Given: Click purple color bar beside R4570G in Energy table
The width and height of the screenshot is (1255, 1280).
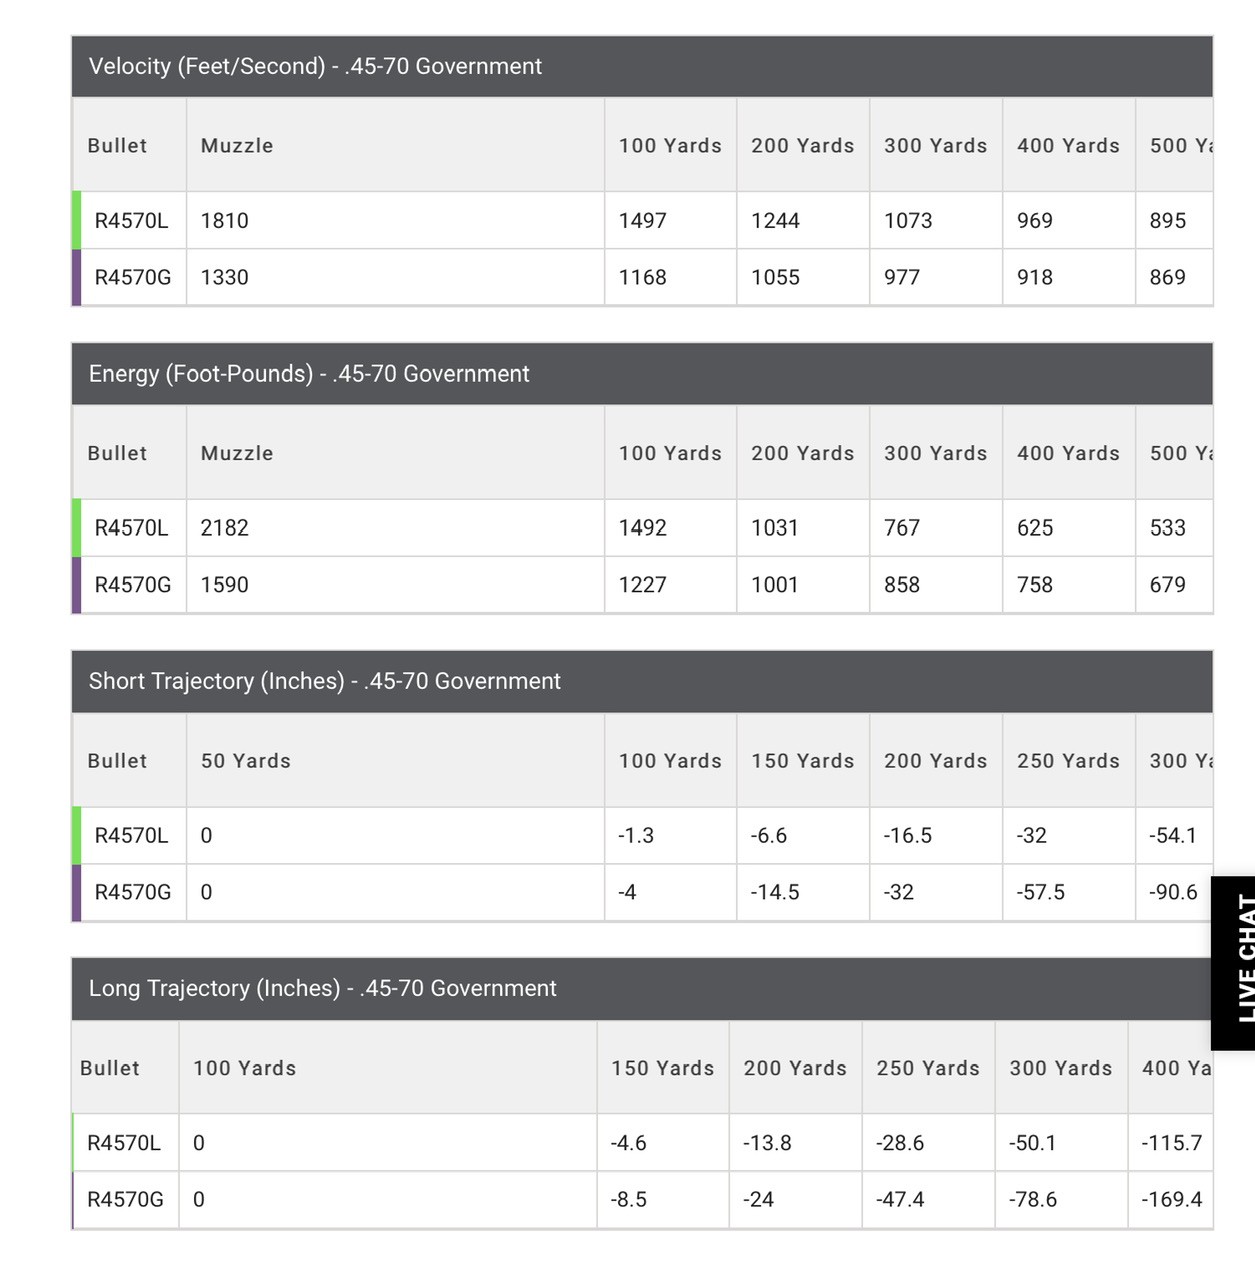Looking at the screenshot, I should point(77,585).
